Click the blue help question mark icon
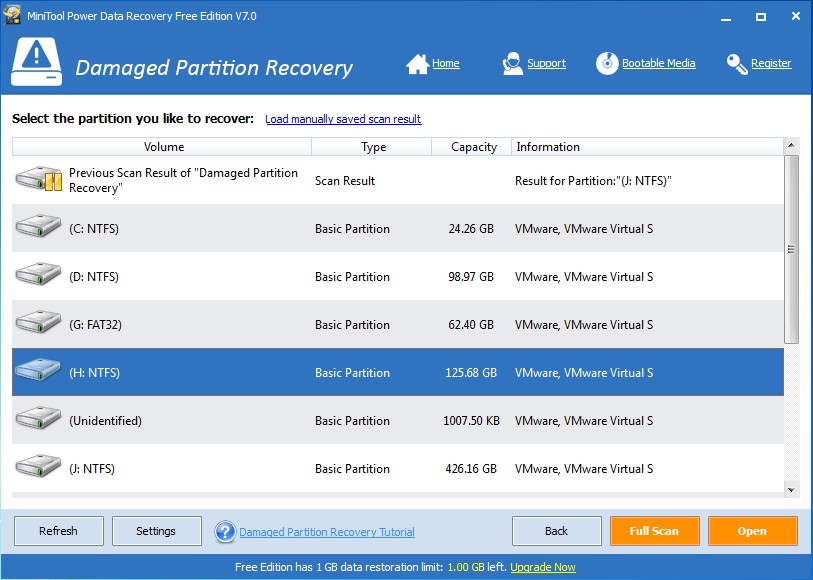 225,532
